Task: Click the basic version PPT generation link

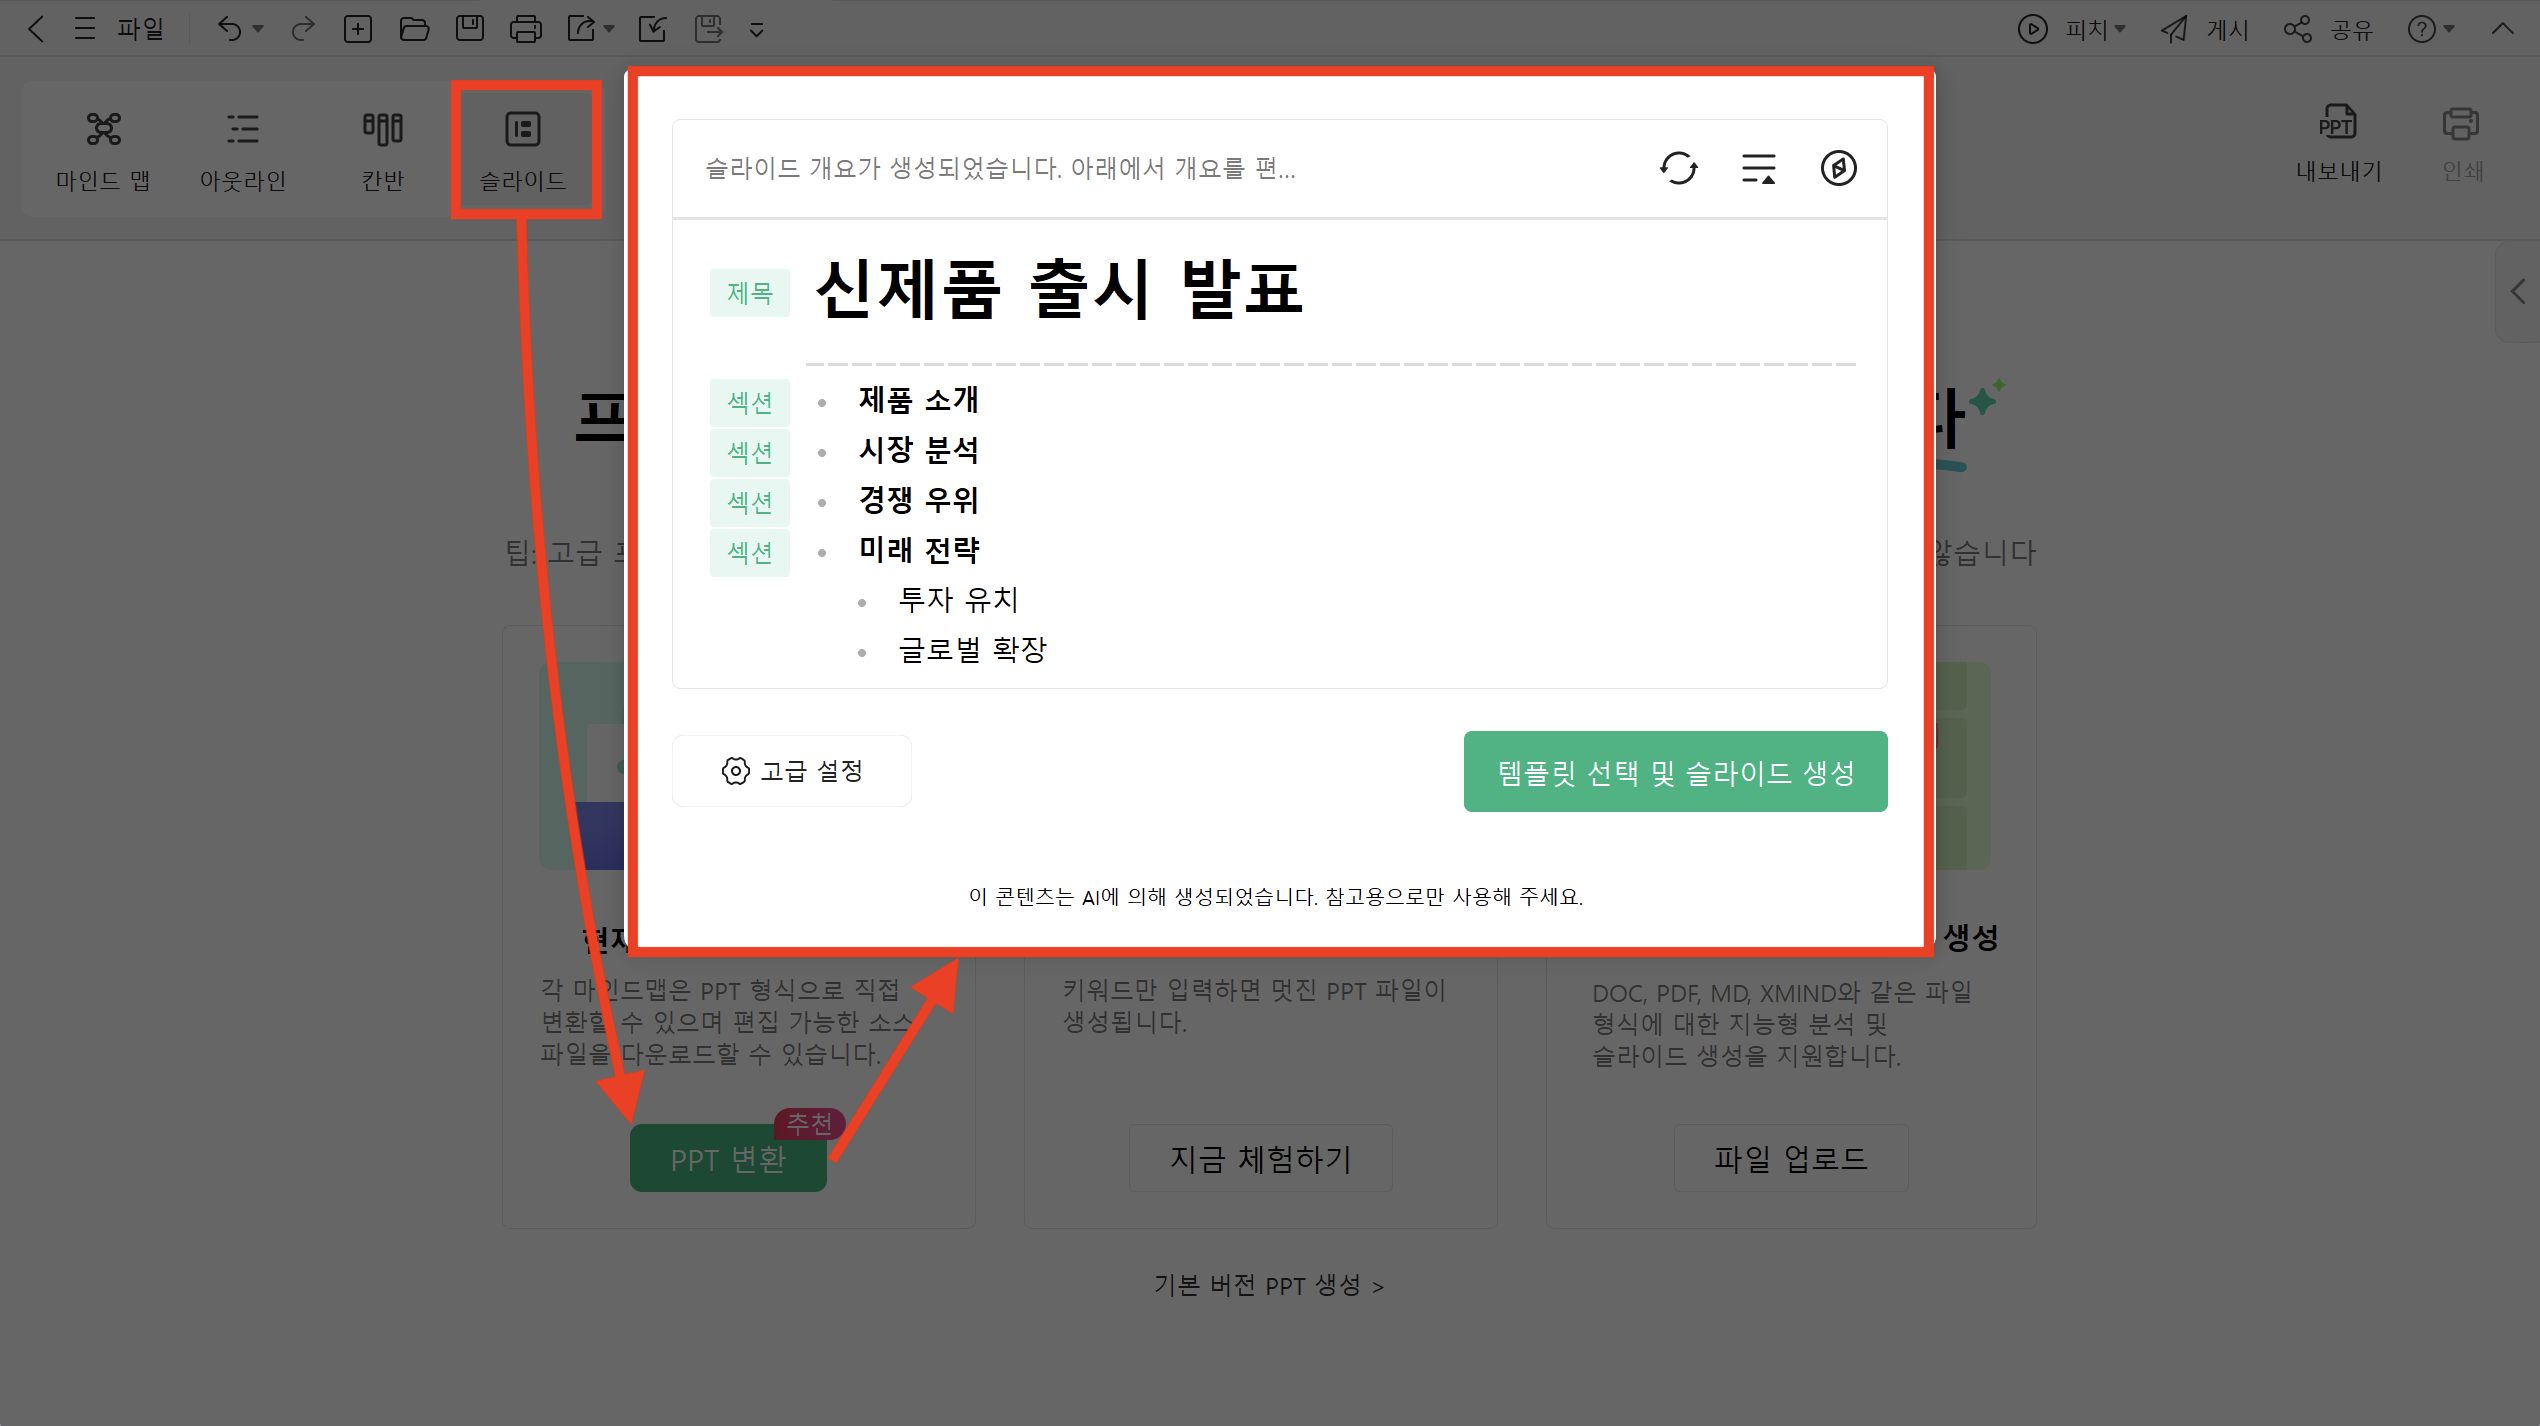Action: [x=1268, y=1285]
